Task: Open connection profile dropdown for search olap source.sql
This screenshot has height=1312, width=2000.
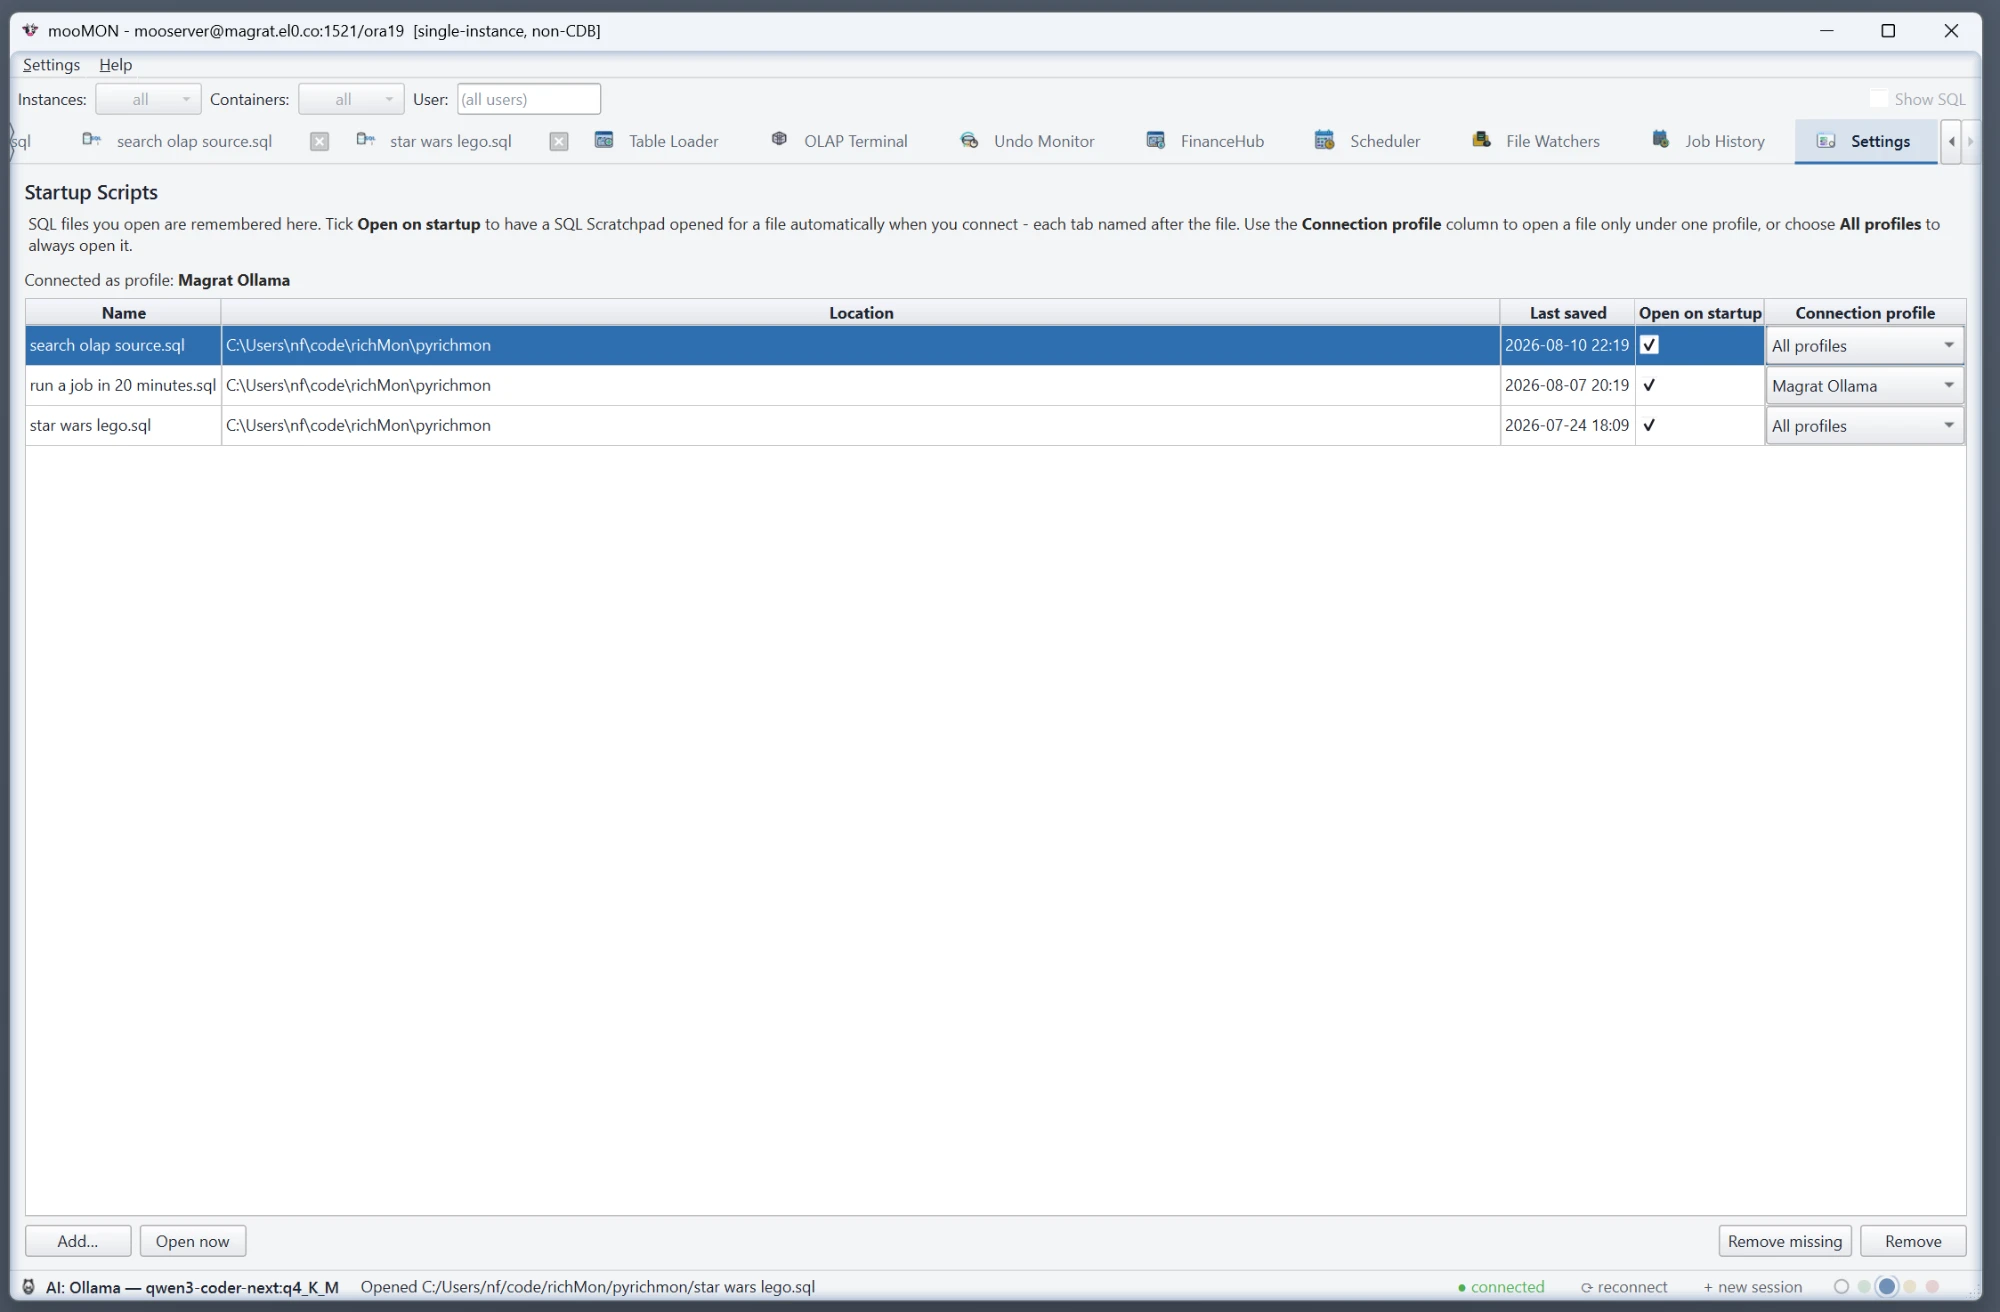Action: click(x=1864, y=346)
